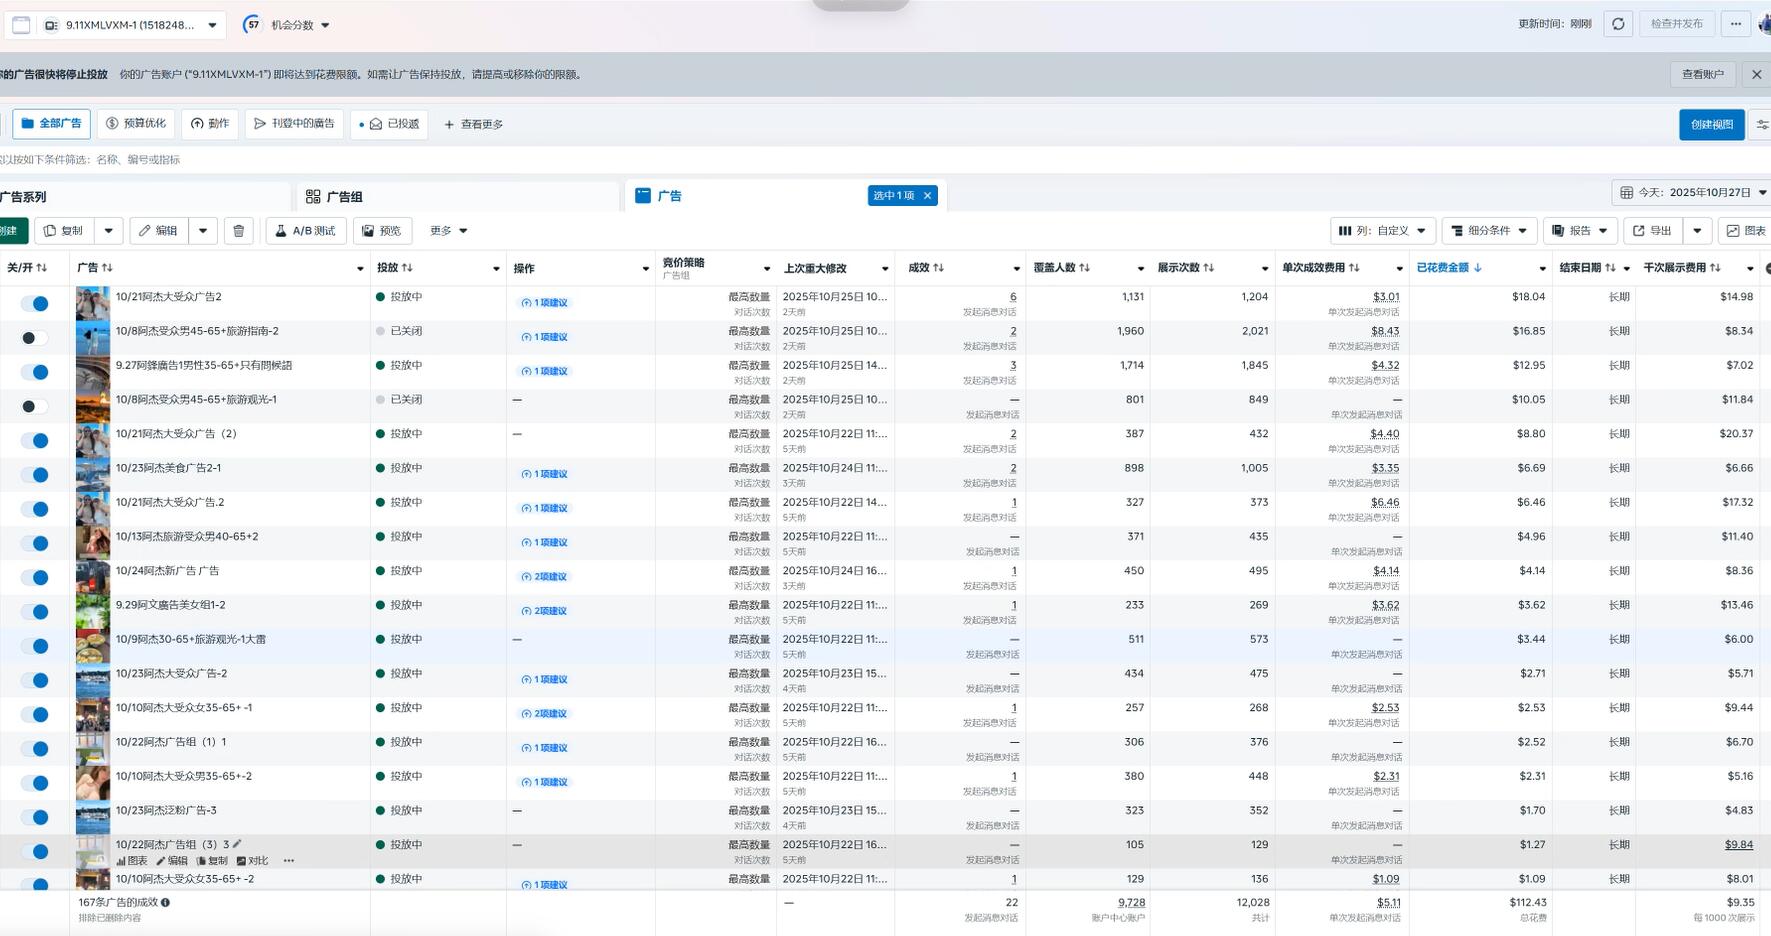Click the blue 创建视图 button
The image size is (1771, 936).
tap(1711, 125)
